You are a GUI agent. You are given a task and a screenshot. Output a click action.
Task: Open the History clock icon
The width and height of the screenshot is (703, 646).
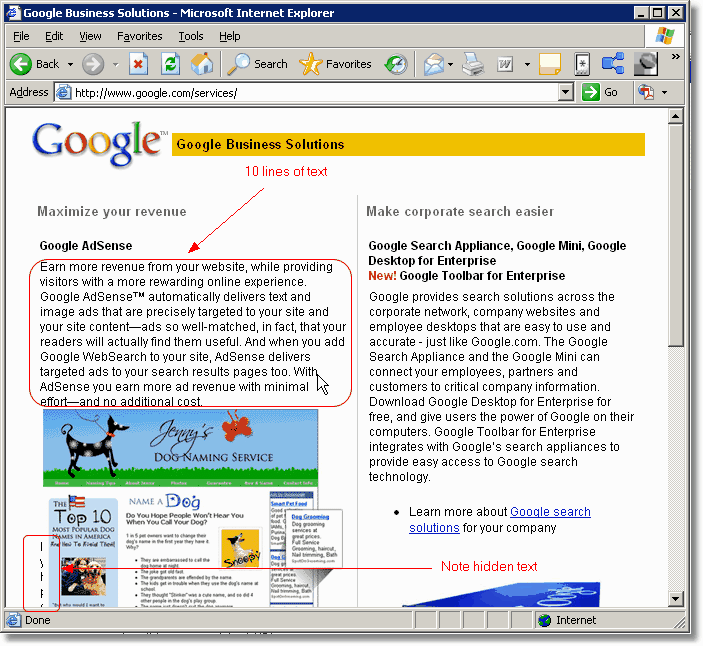(x=396, y=64)
